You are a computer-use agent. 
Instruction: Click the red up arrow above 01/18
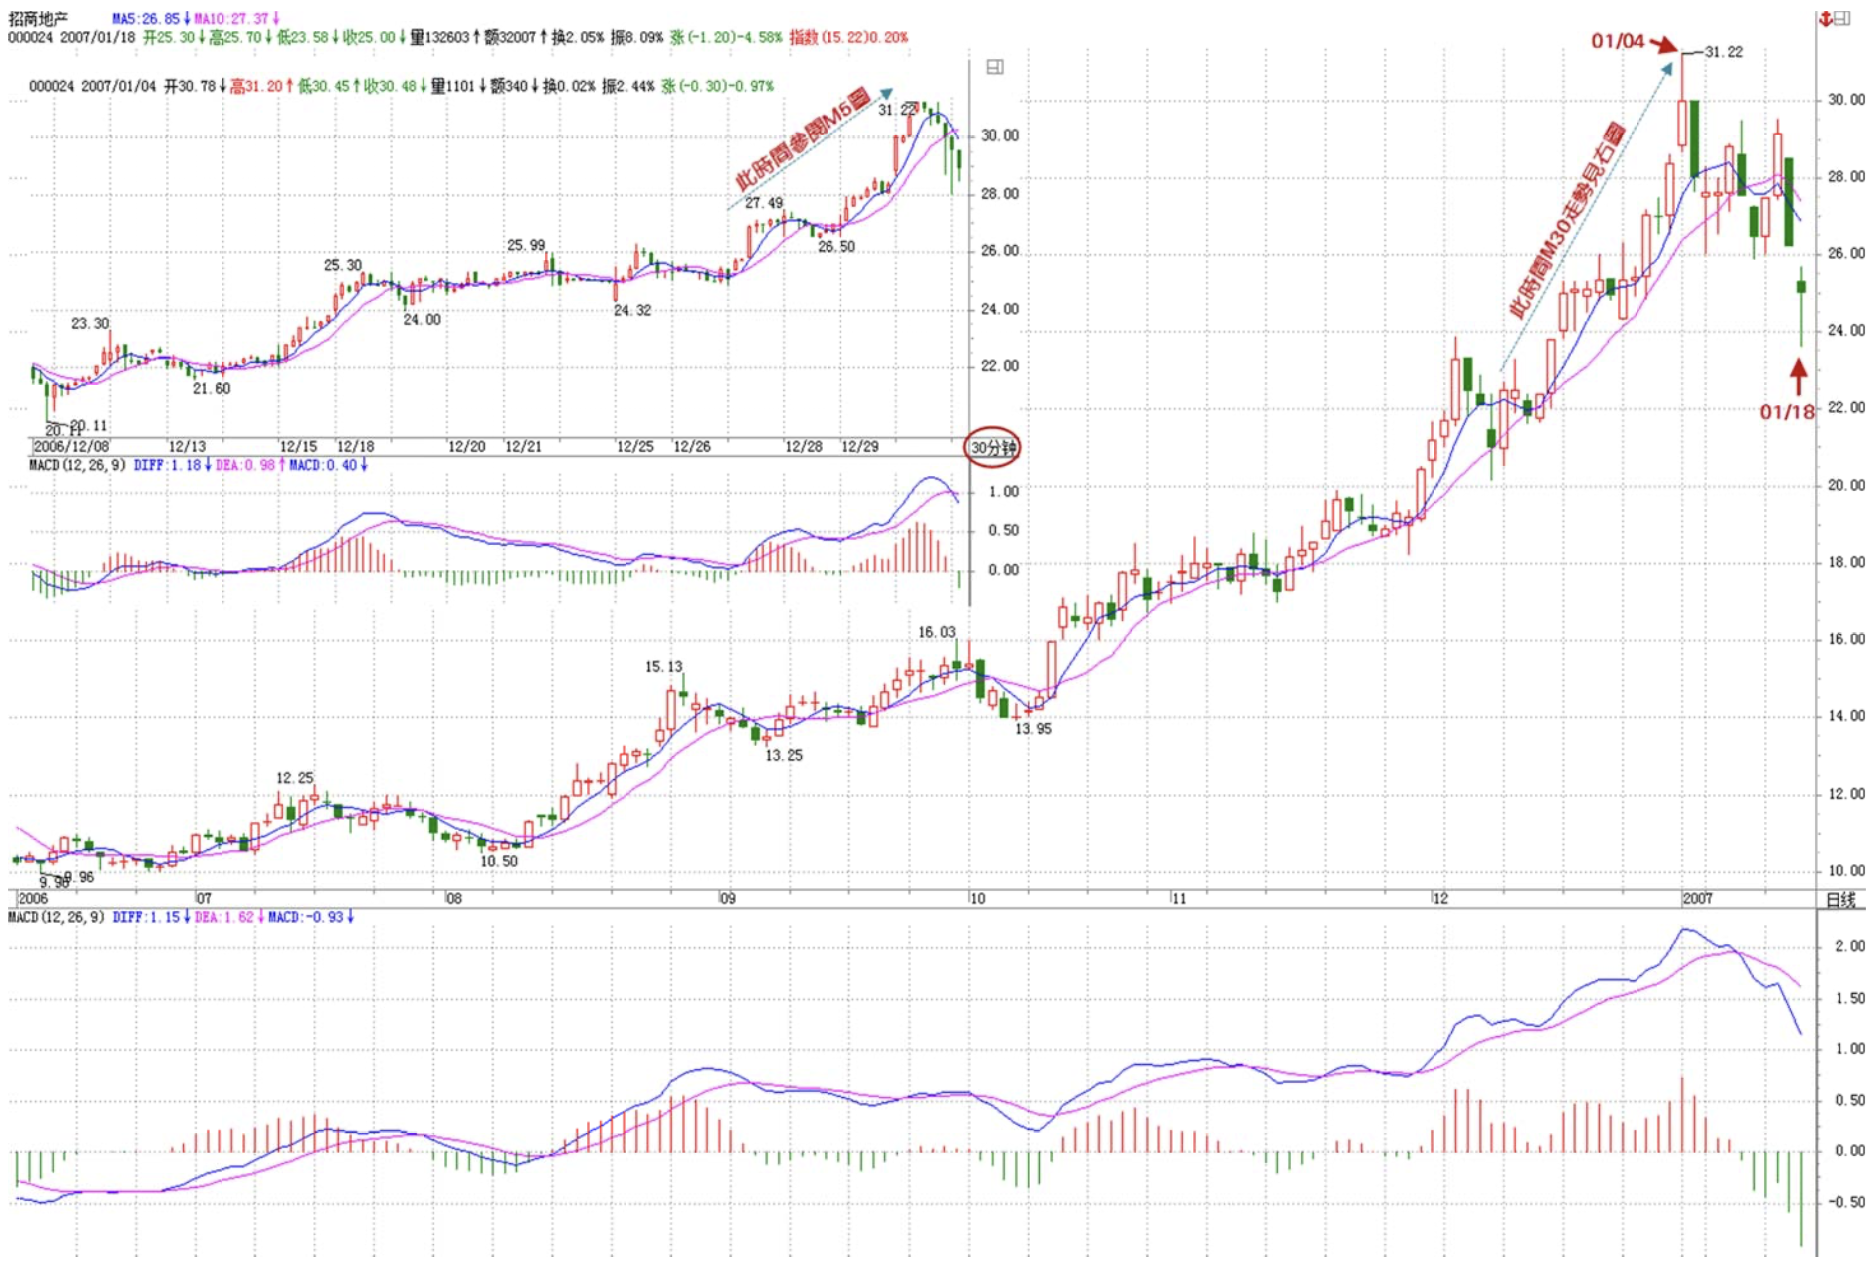pos(1798,376)
